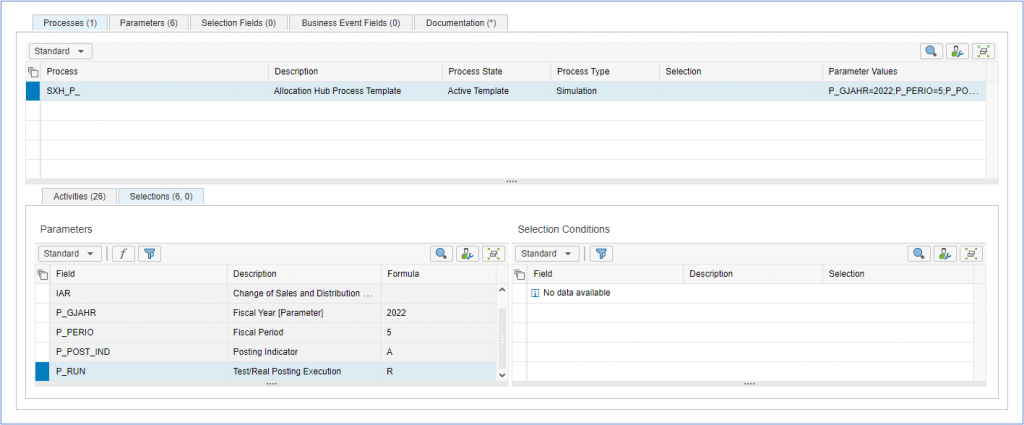The image size is (1024, 425).
Task: Toggle row selector for the P_GJAHR field
Action: [42, 313]
